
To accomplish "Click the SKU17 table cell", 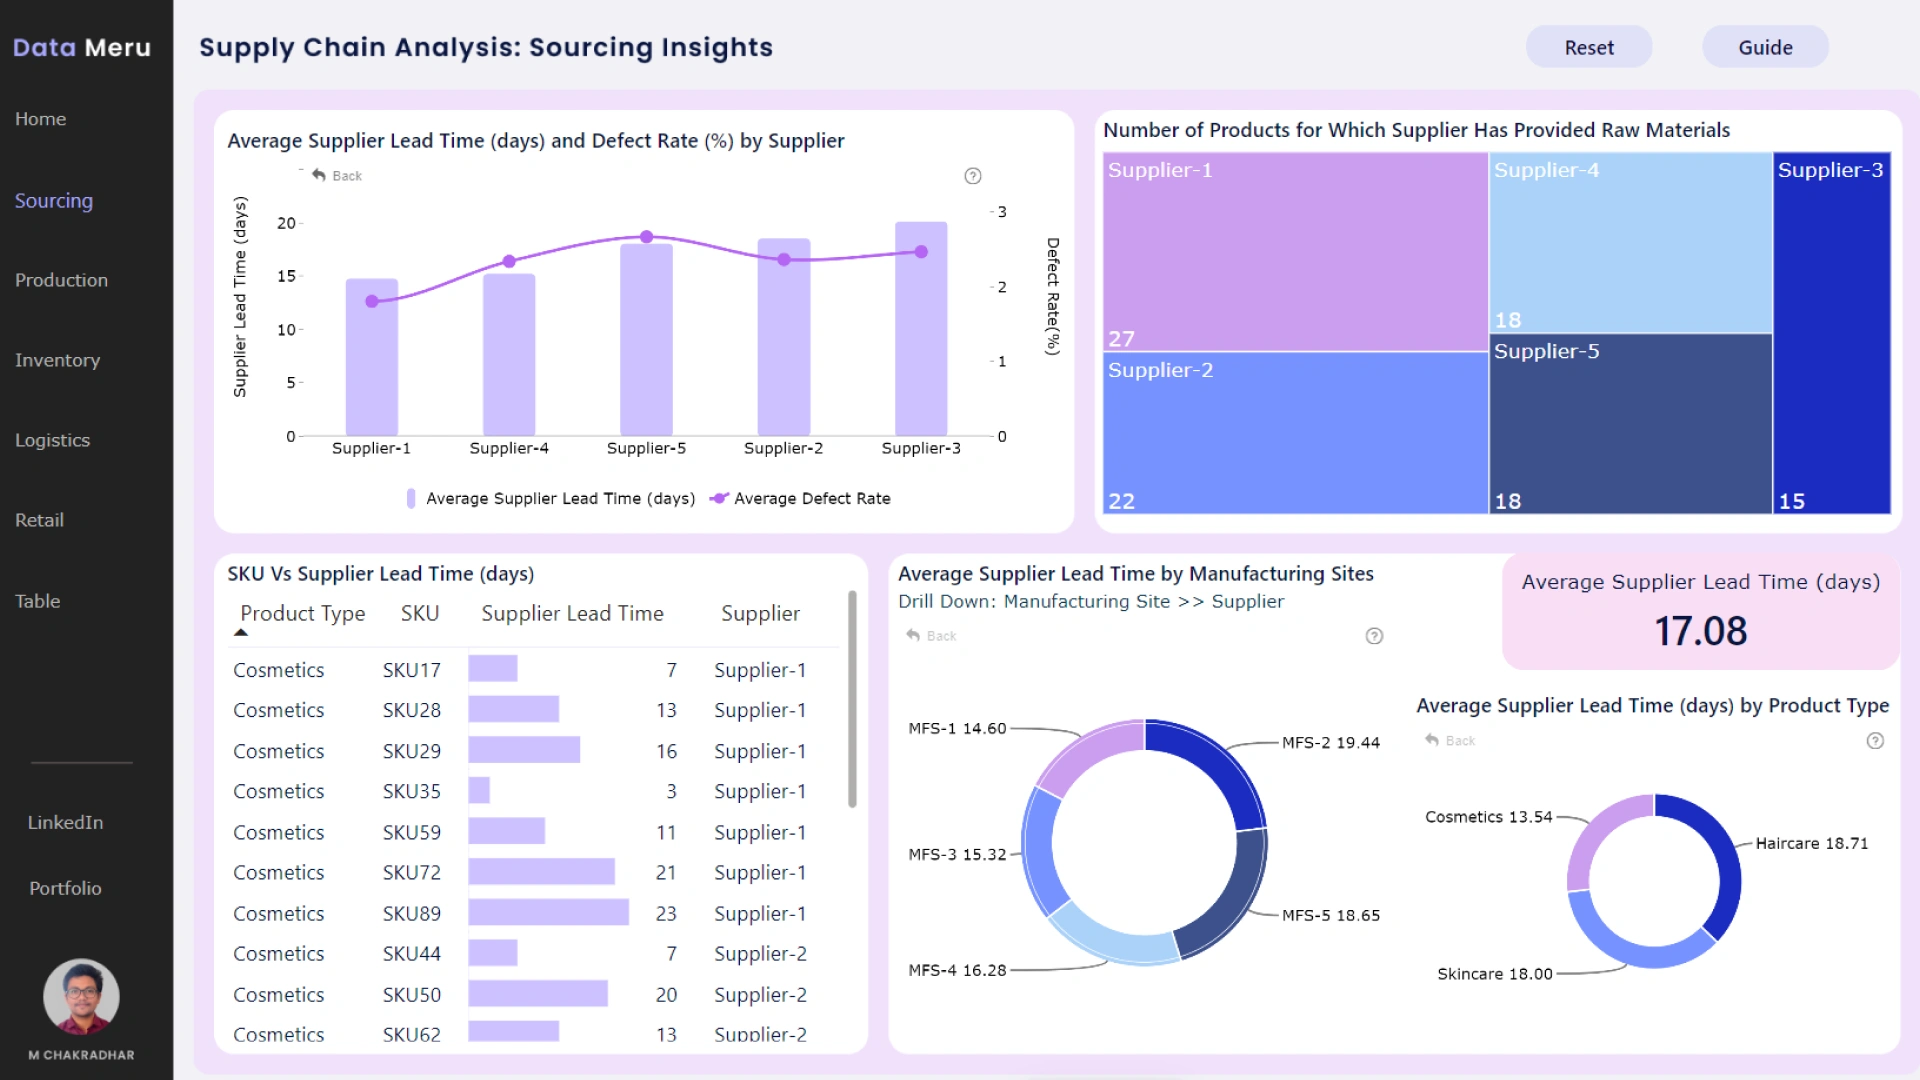I will click(x=411, y=670).
